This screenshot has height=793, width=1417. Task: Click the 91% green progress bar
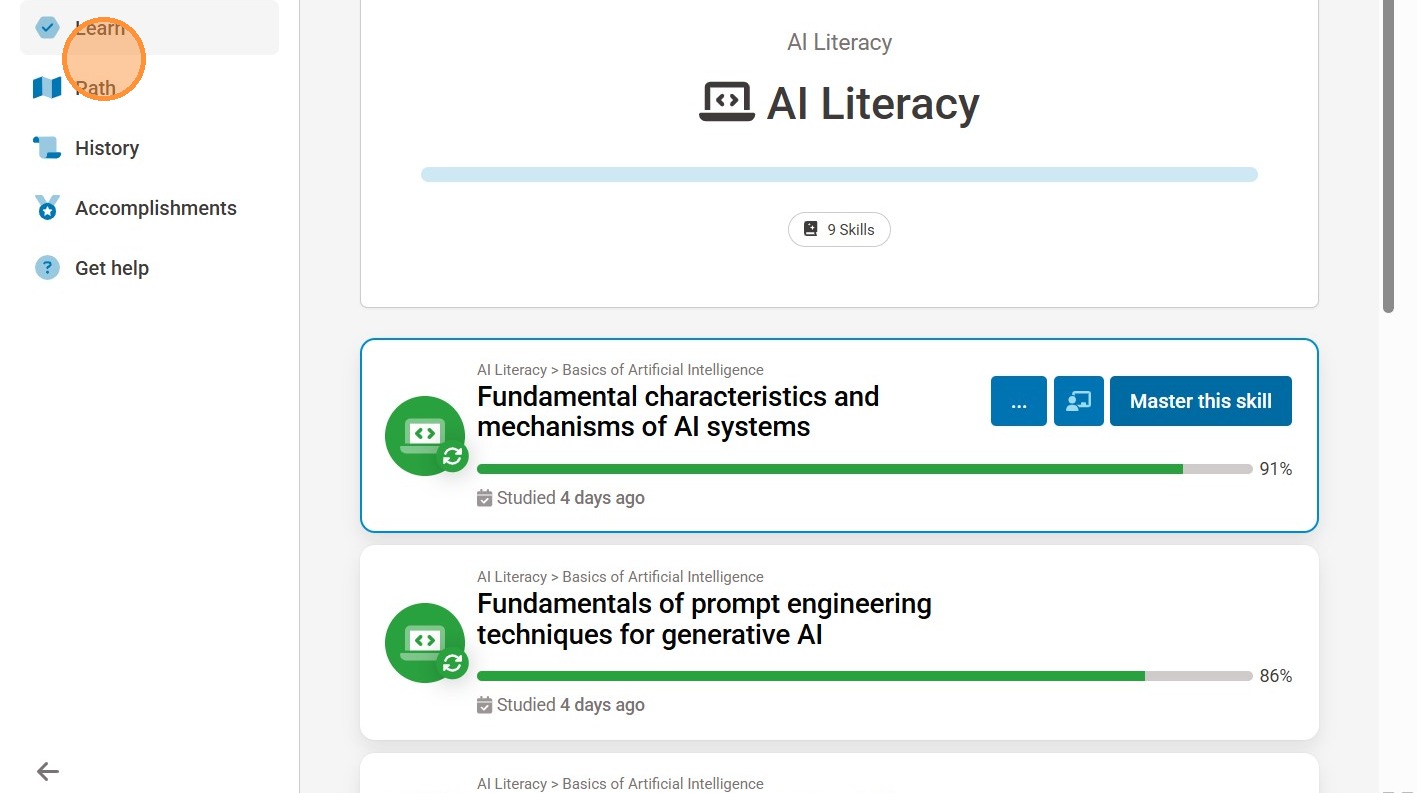(x=830, y=469)
